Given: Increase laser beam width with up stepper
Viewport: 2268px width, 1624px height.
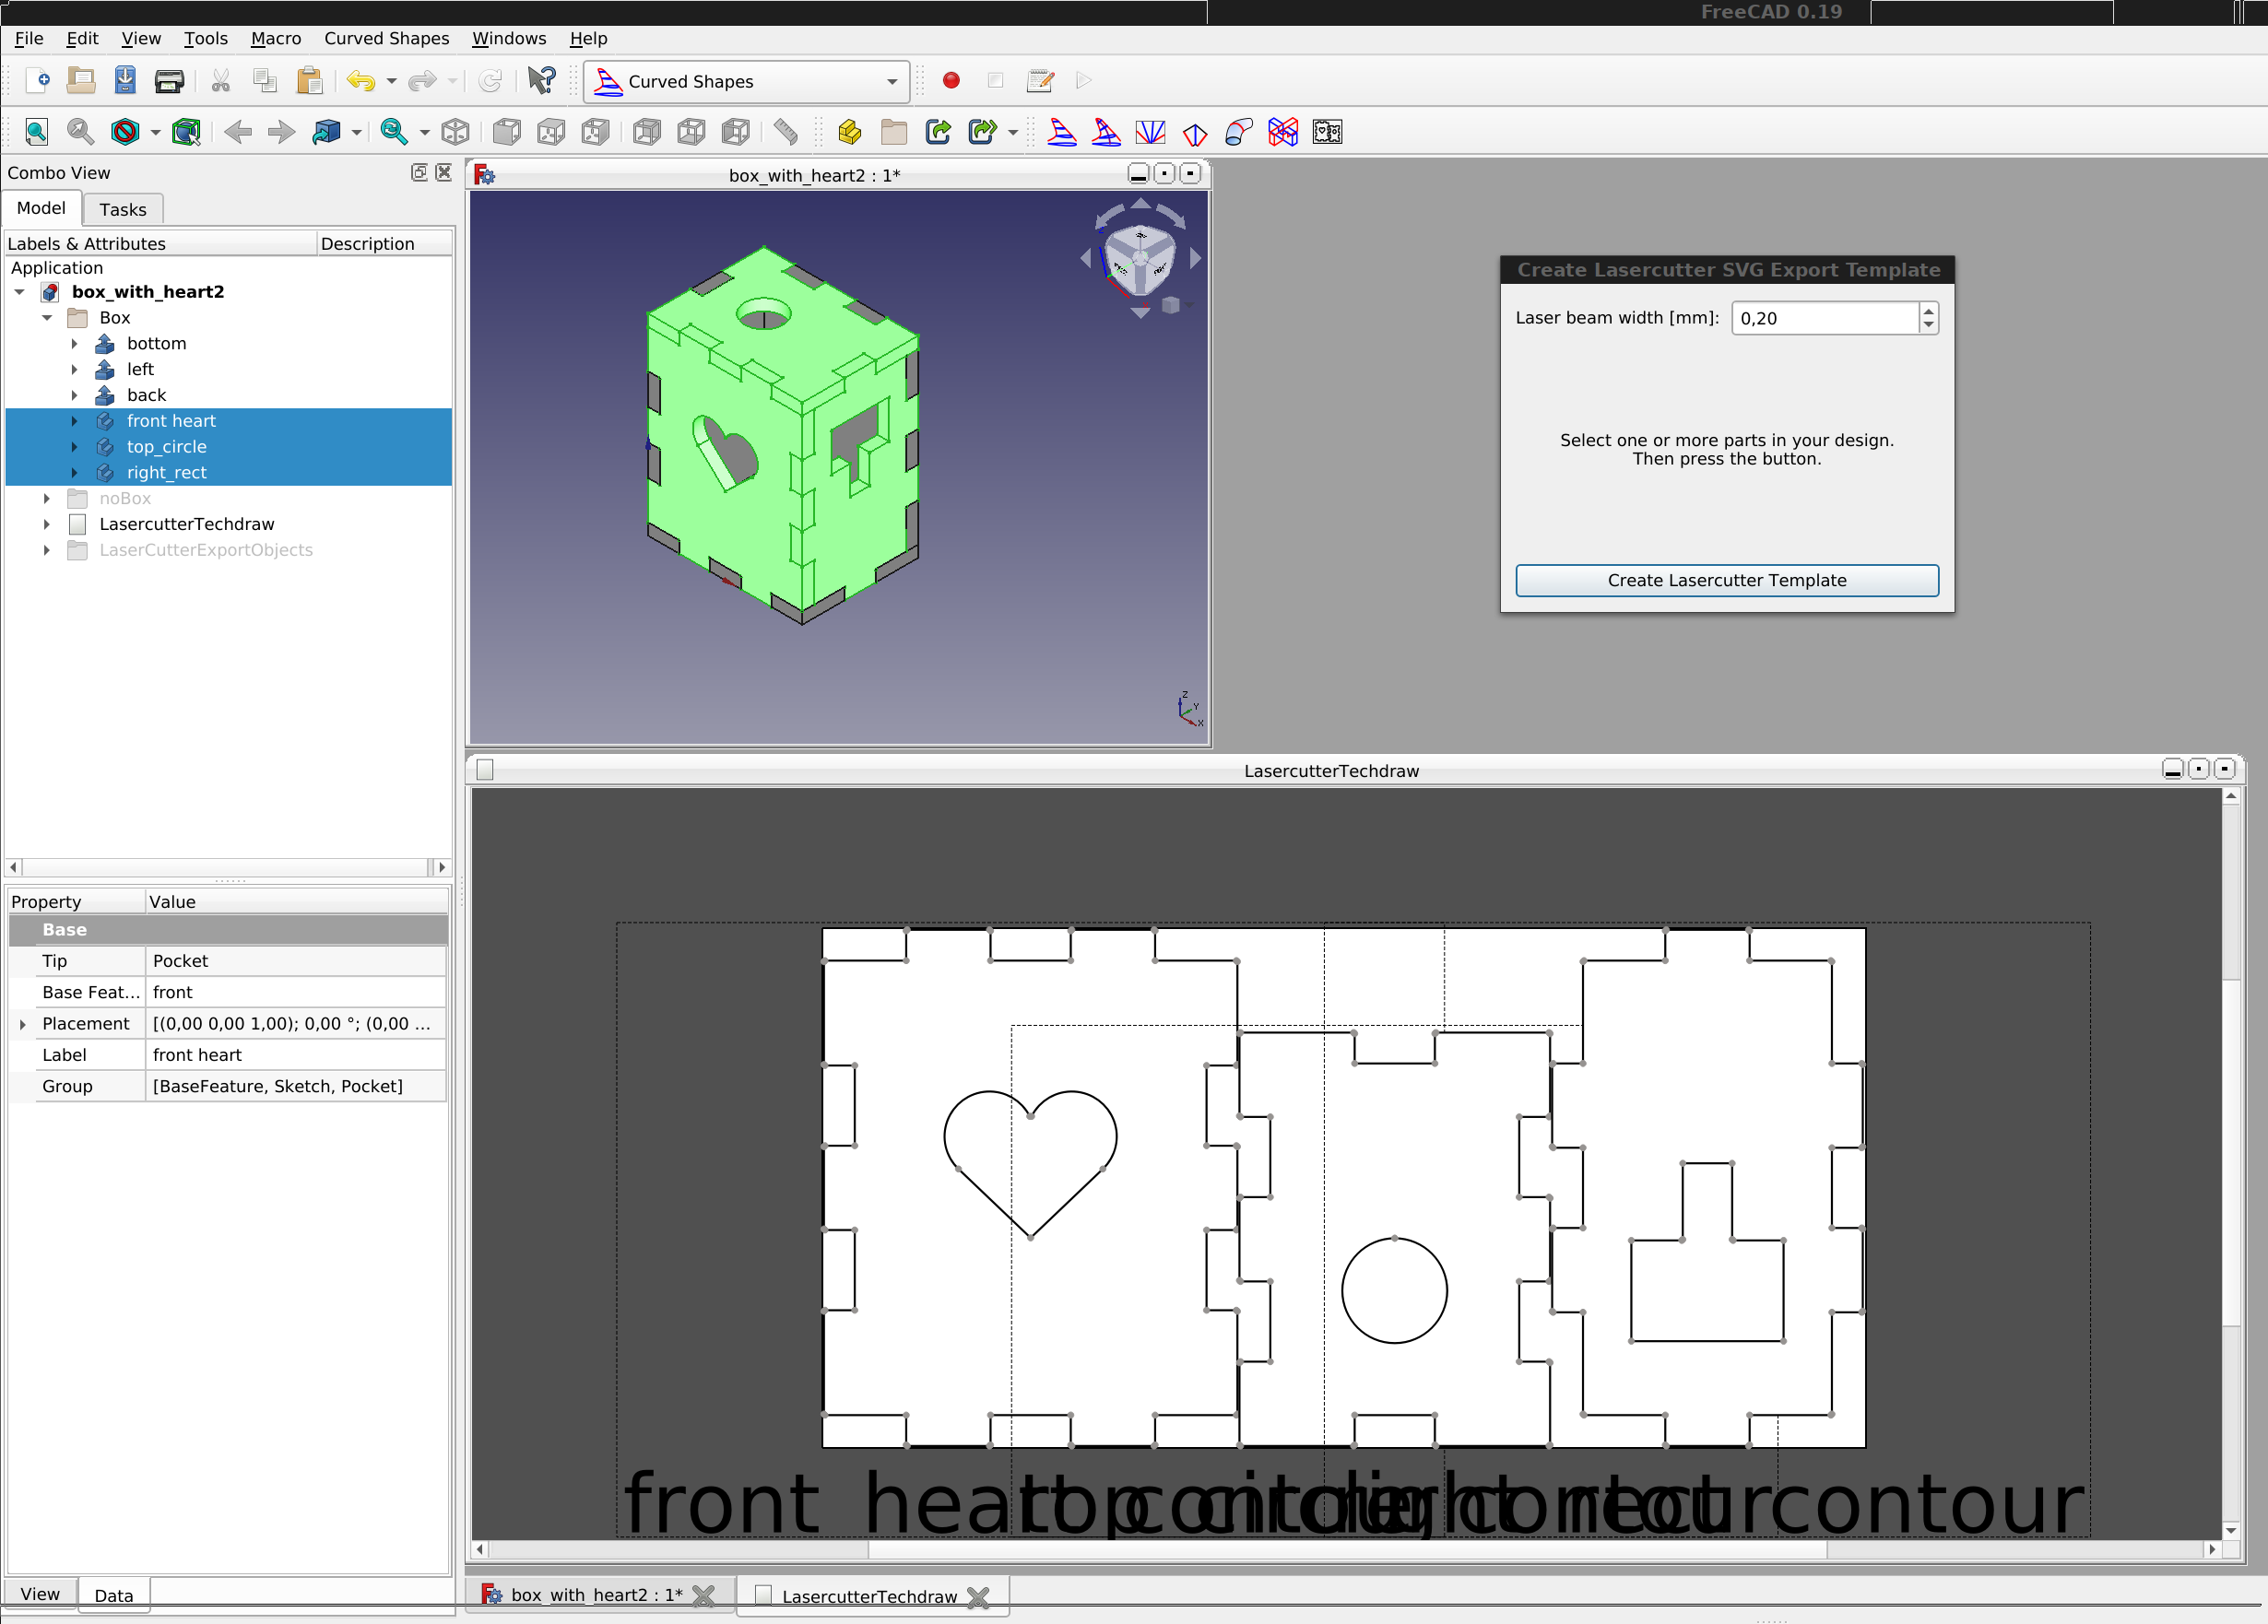Looking at the screenshot, I should [x=1929, y=311].
